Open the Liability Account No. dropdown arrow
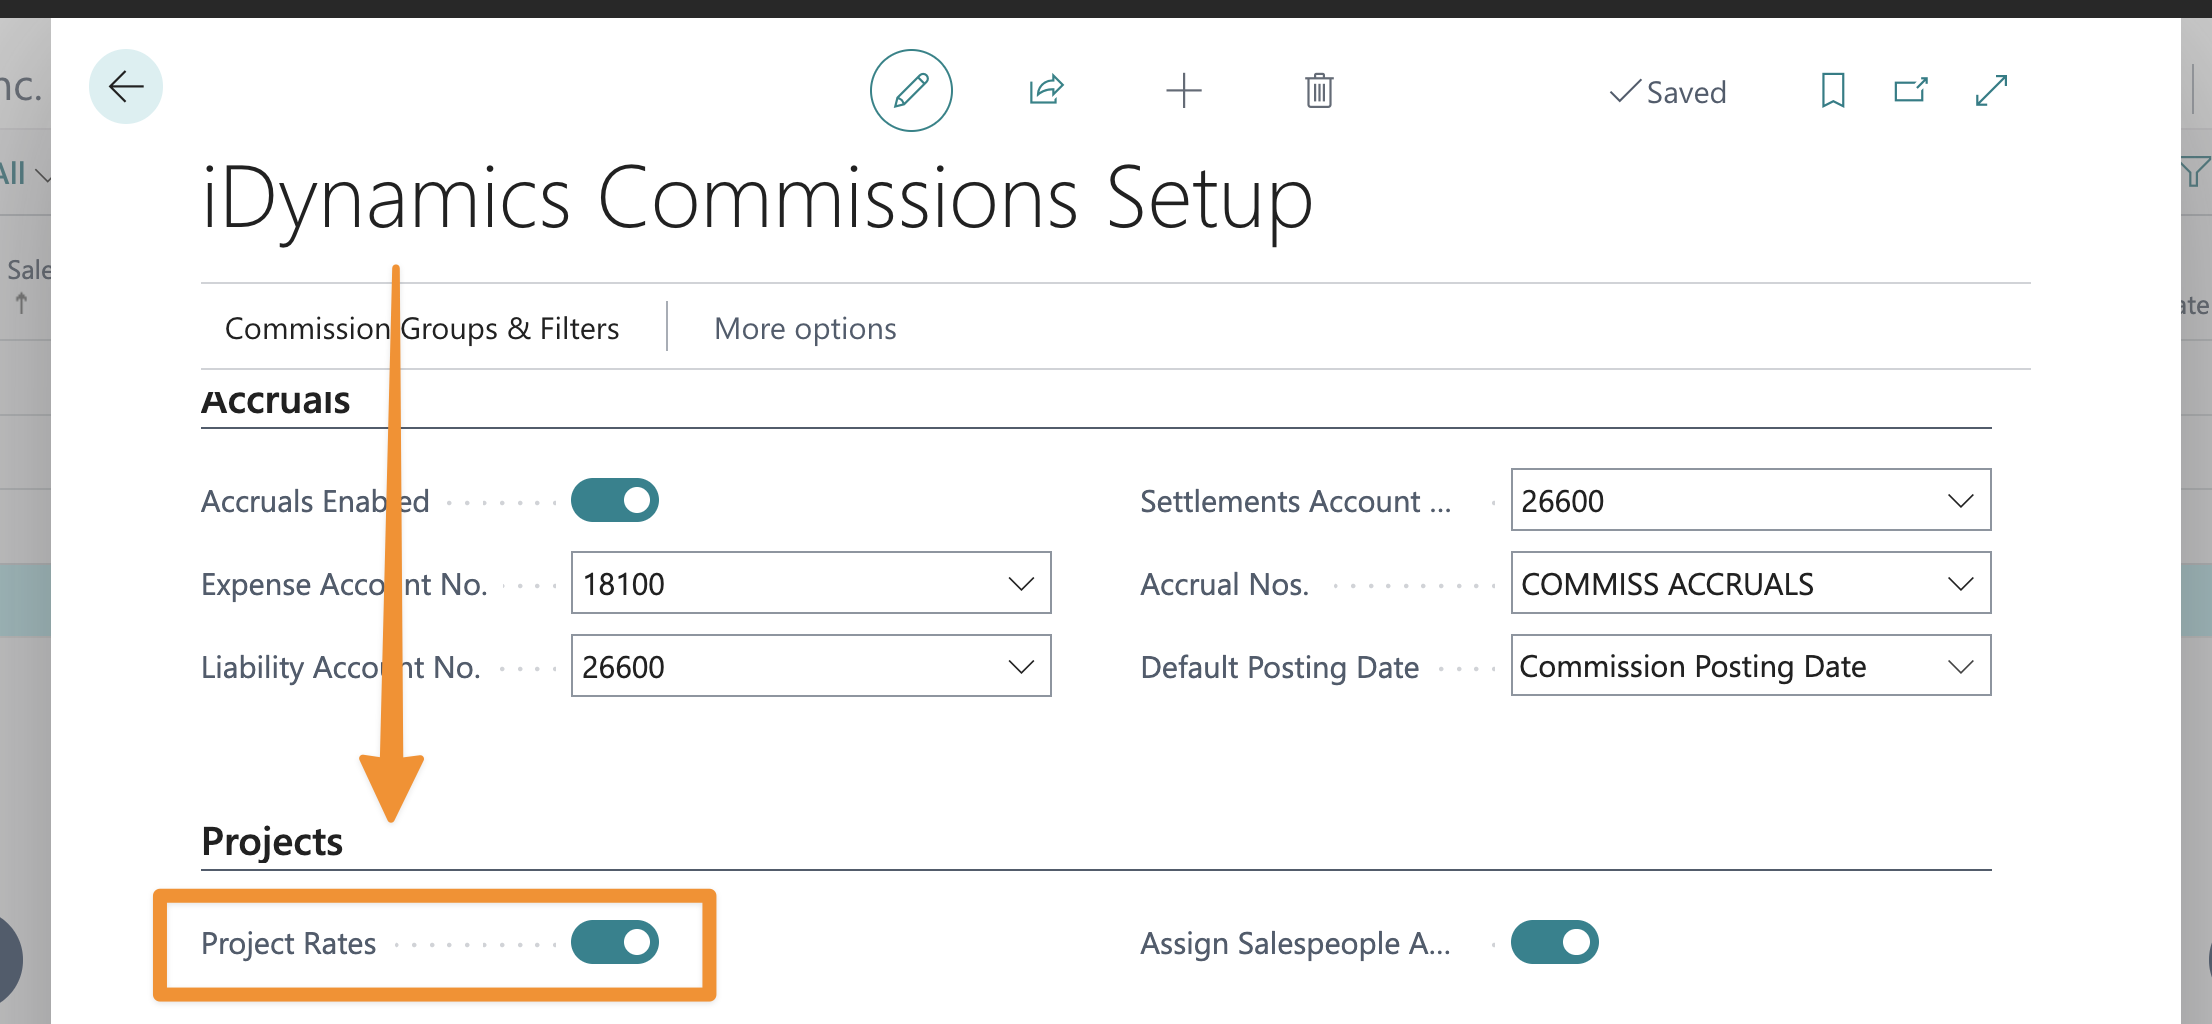 click(1021, 667)
